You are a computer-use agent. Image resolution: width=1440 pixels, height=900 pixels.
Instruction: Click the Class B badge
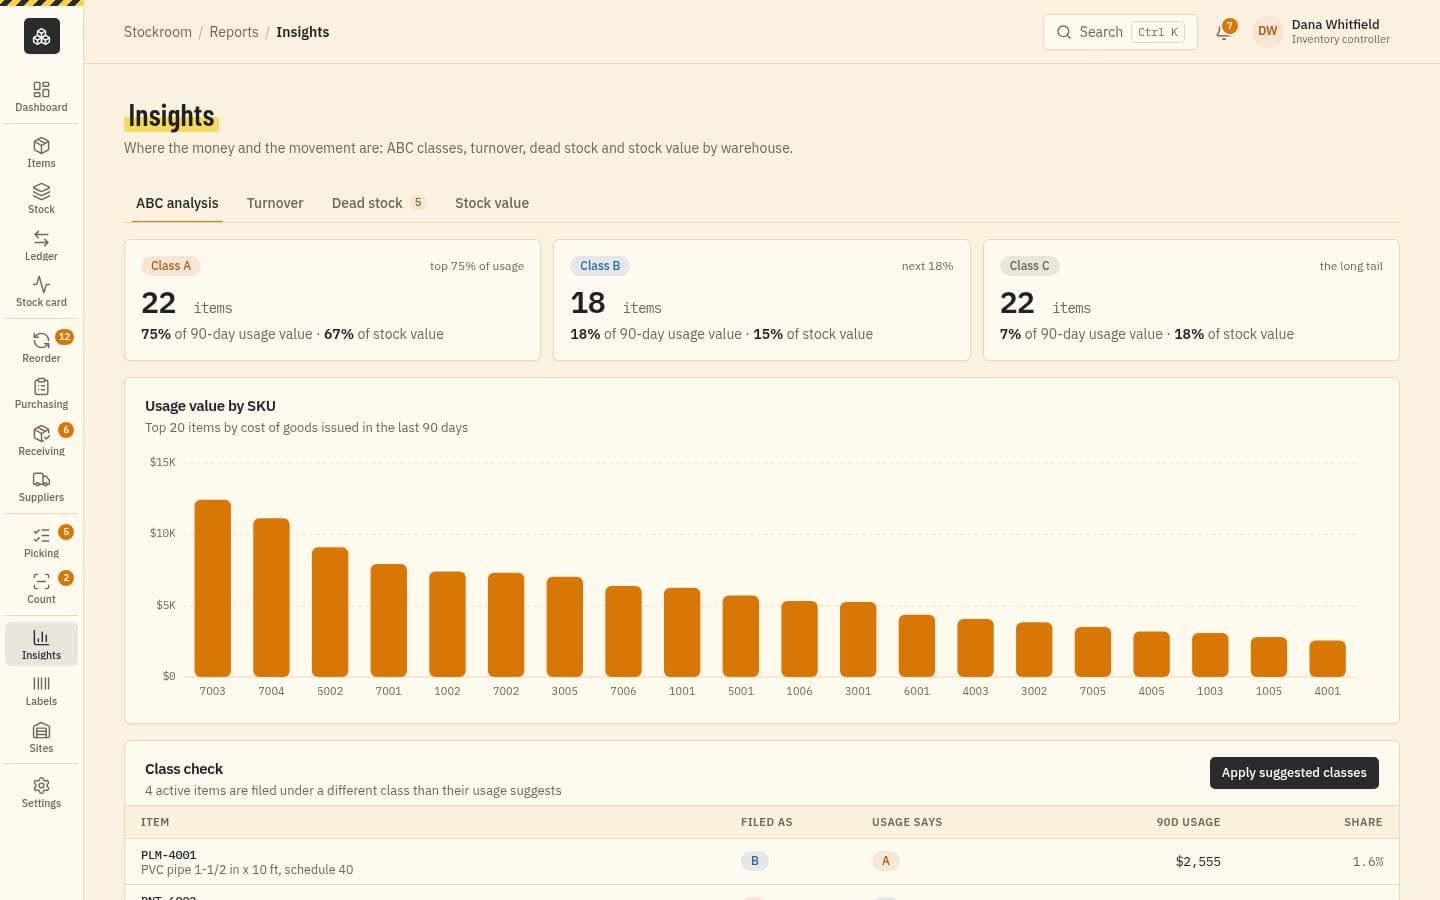tap(600, 266)
